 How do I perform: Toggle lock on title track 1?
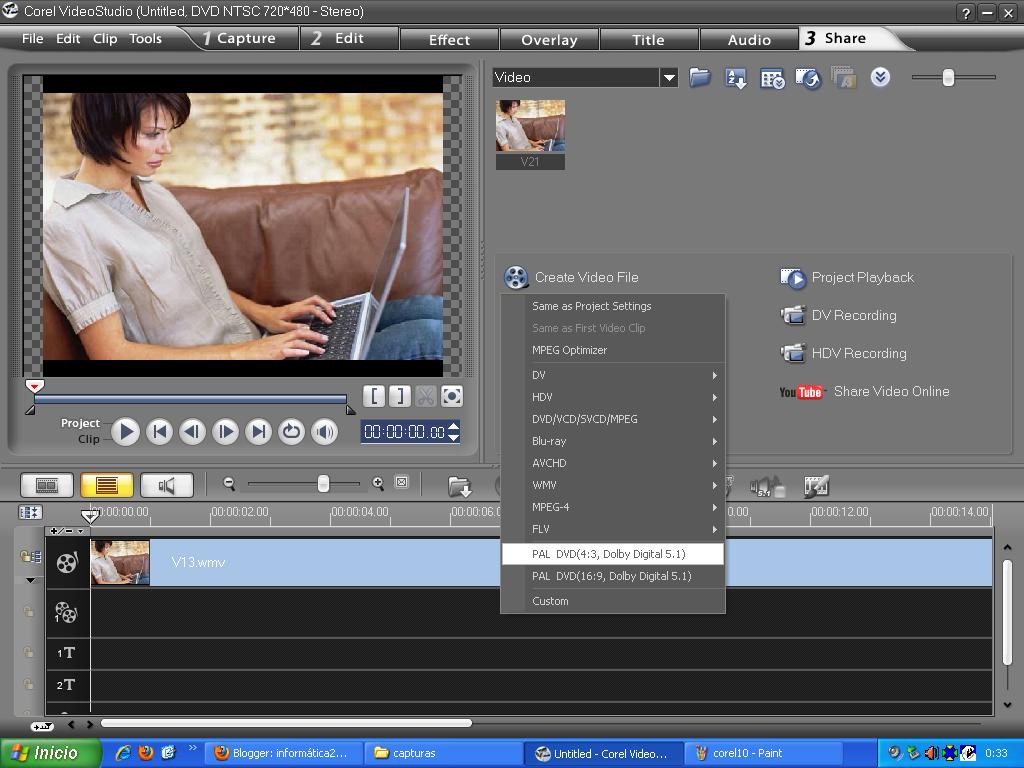tap(29, 652)
